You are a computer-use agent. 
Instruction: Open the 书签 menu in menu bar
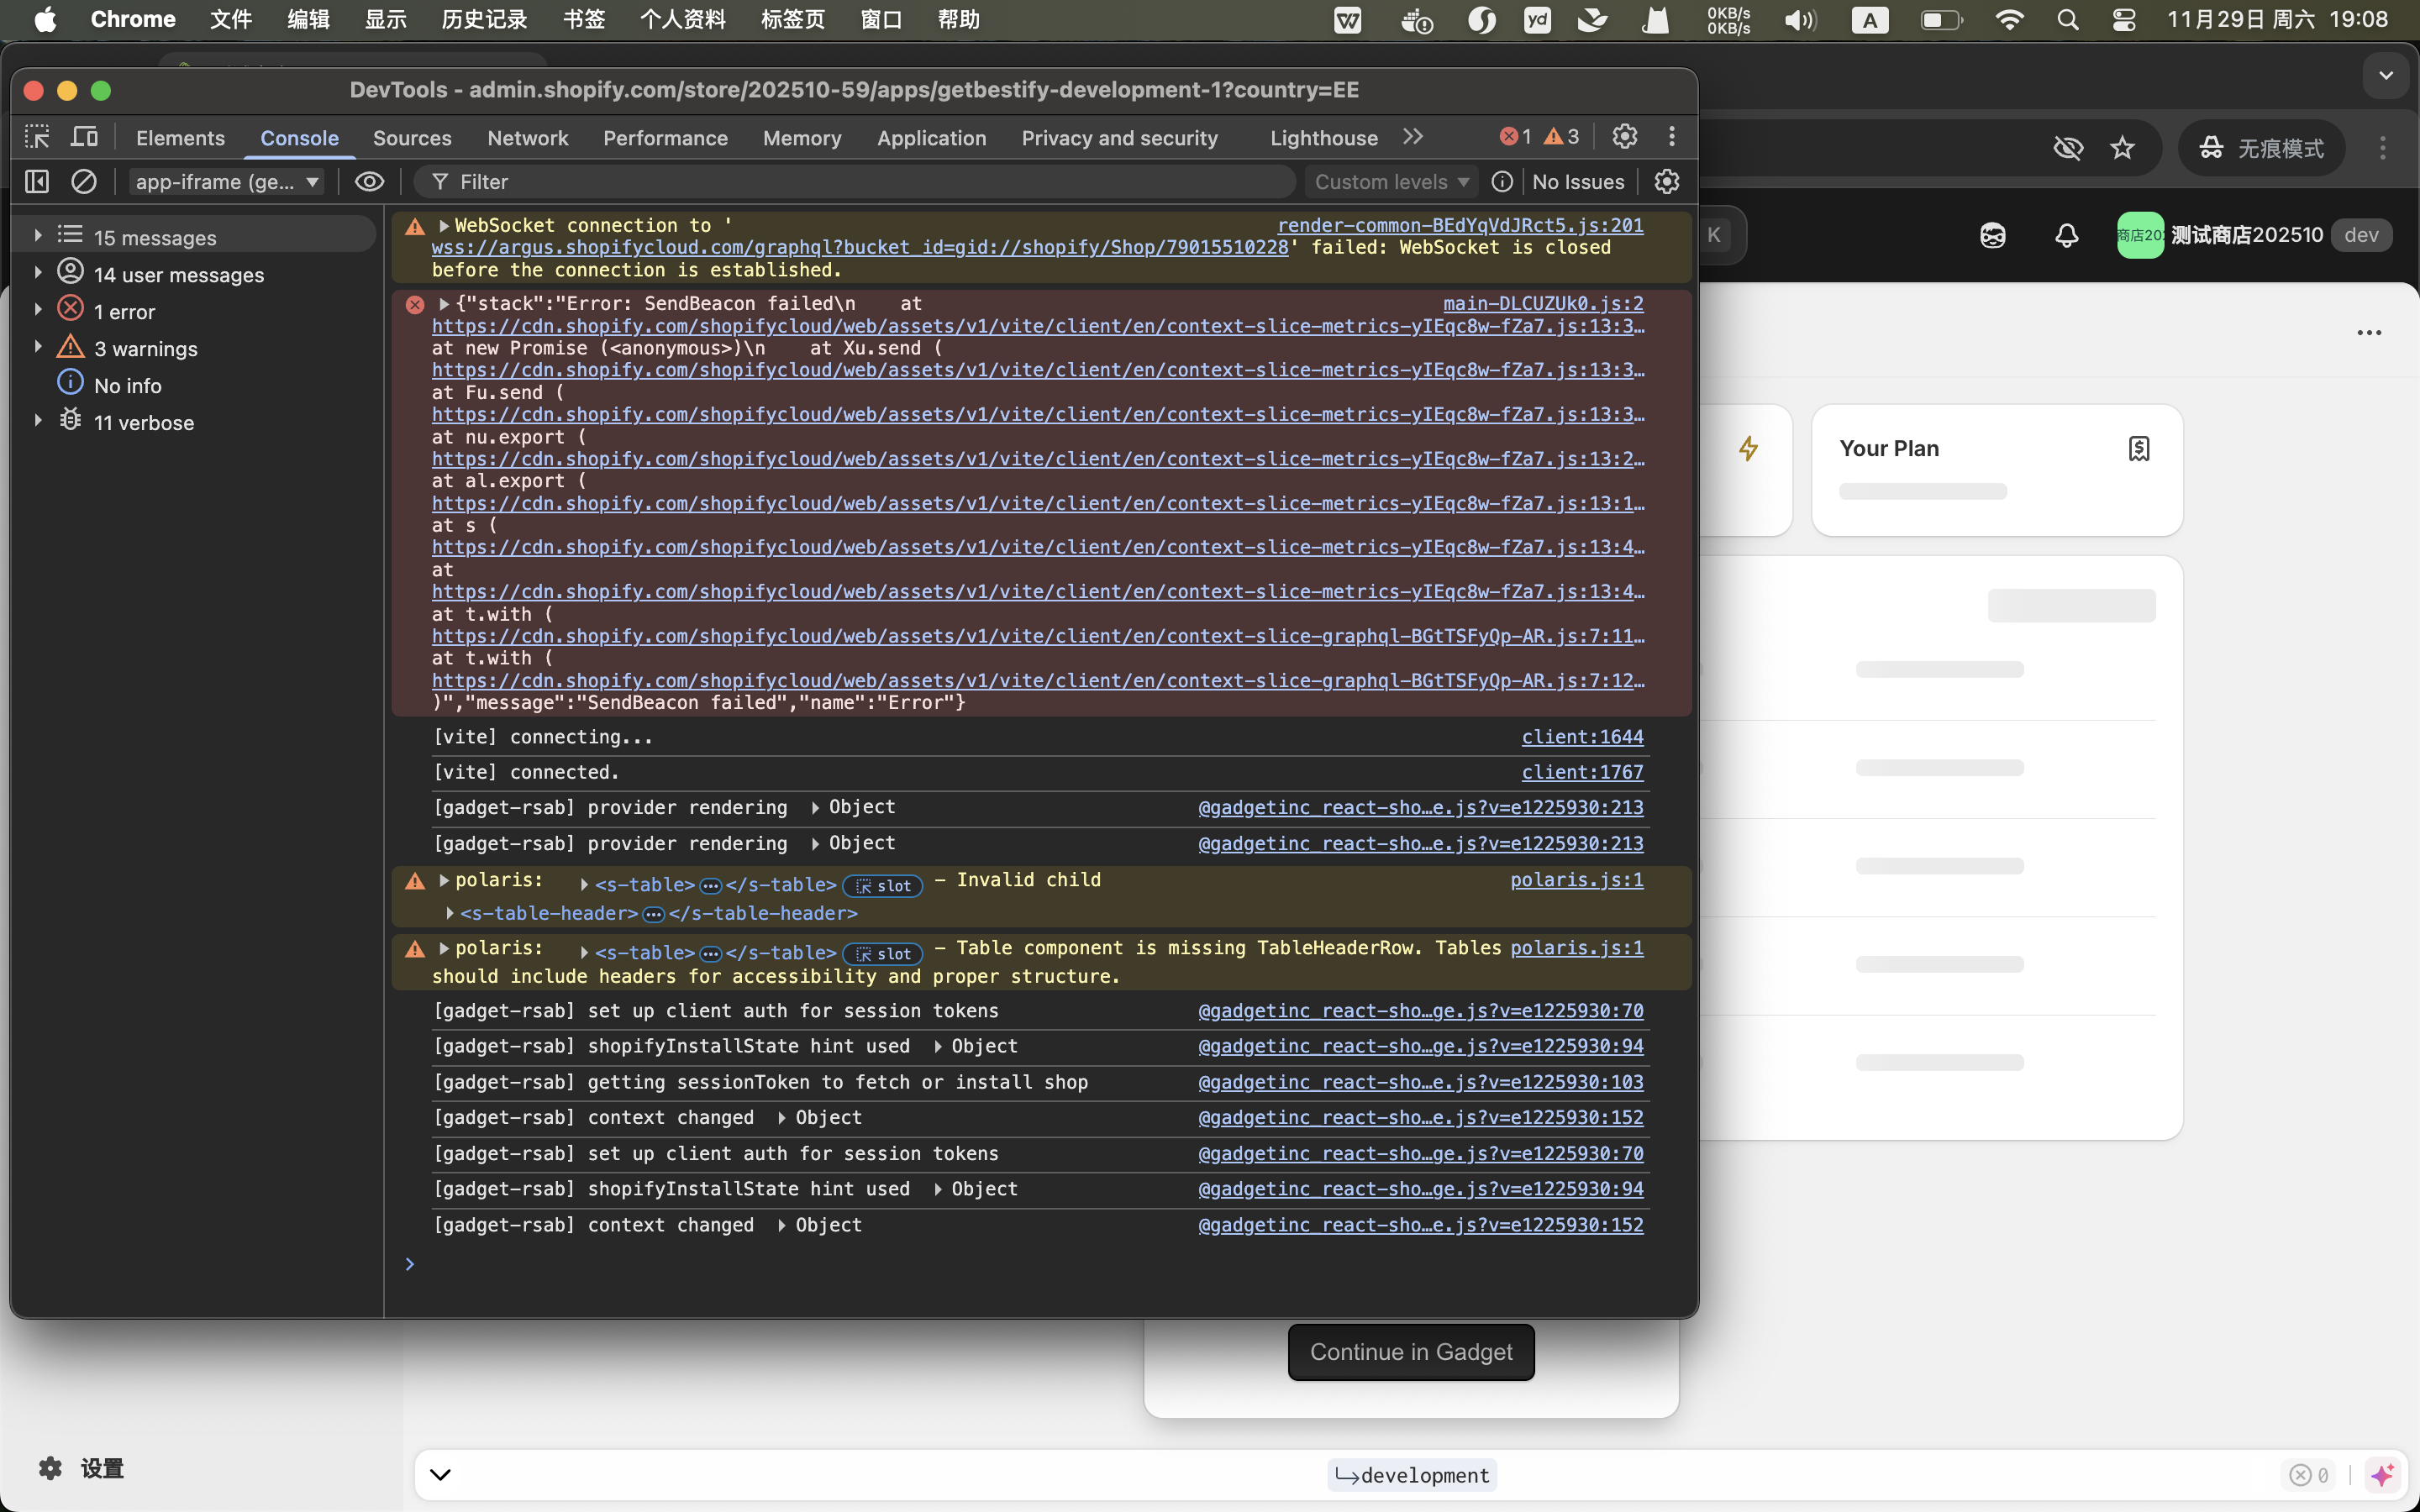click(x=583, y=19)
